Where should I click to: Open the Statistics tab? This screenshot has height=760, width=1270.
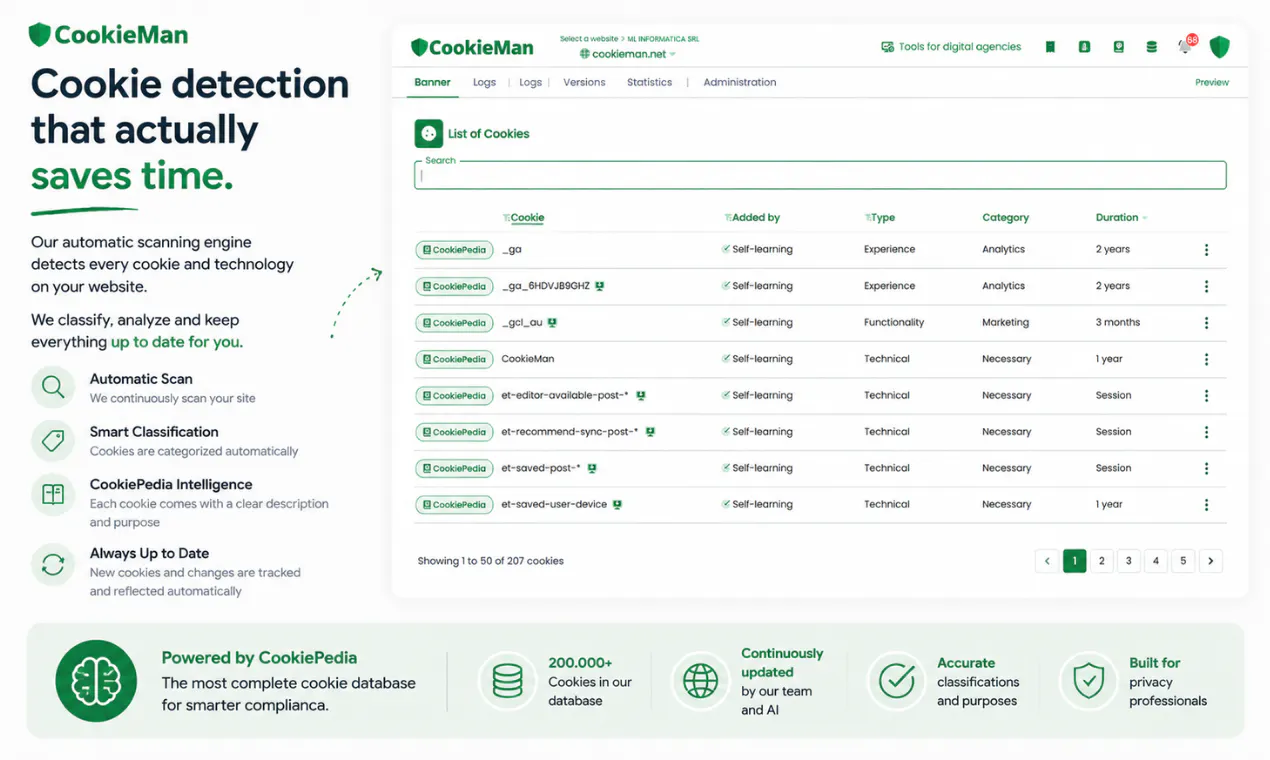pyautogui.click(x=649, y=82)
